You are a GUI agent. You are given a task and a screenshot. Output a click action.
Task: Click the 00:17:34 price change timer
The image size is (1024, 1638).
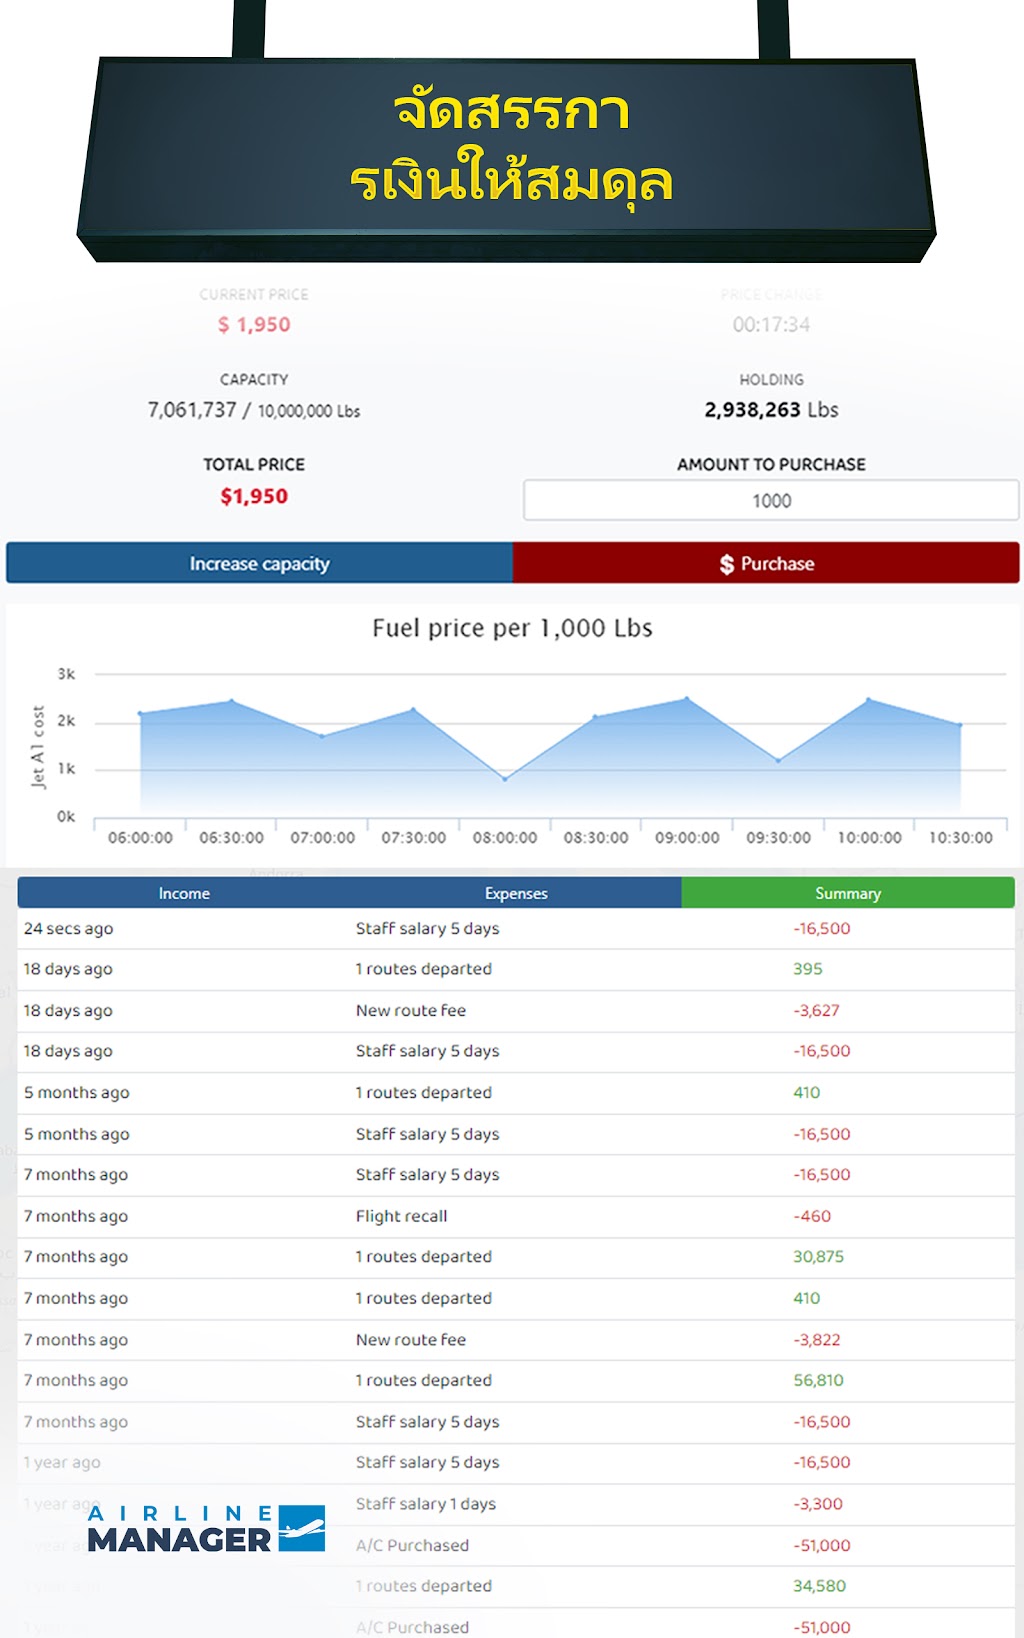coord(771,325)
